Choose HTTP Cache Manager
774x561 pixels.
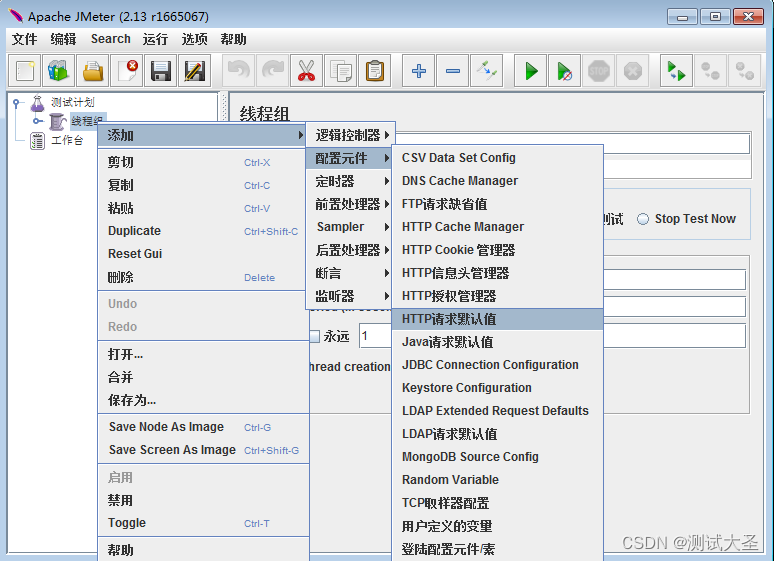click(x=498, y=227)
